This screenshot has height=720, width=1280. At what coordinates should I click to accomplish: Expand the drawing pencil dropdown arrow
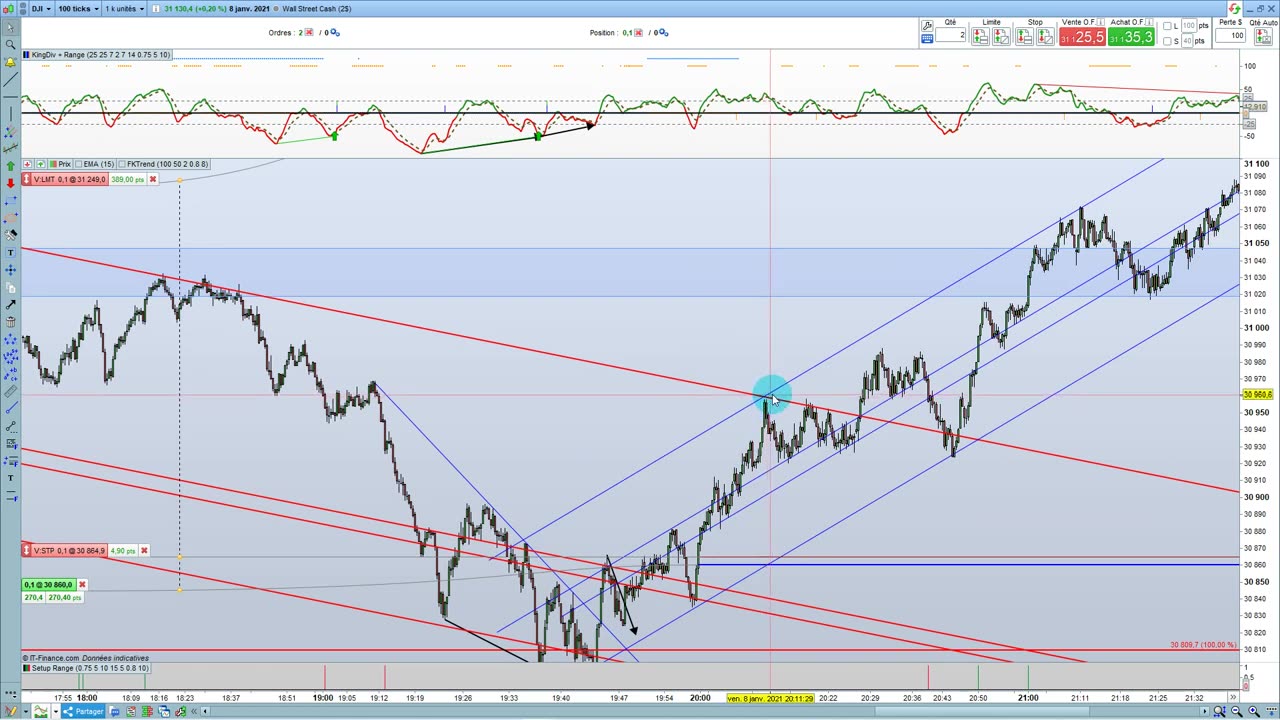click(26, 711)
